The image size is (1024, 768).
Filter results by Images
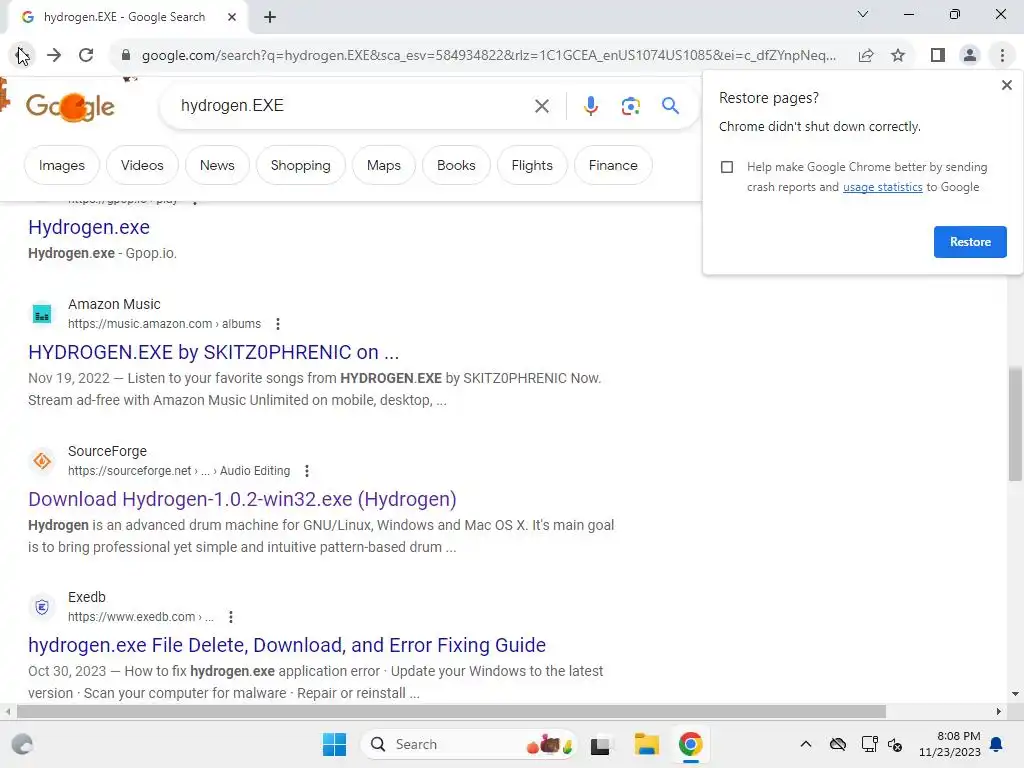click(61, 166)
